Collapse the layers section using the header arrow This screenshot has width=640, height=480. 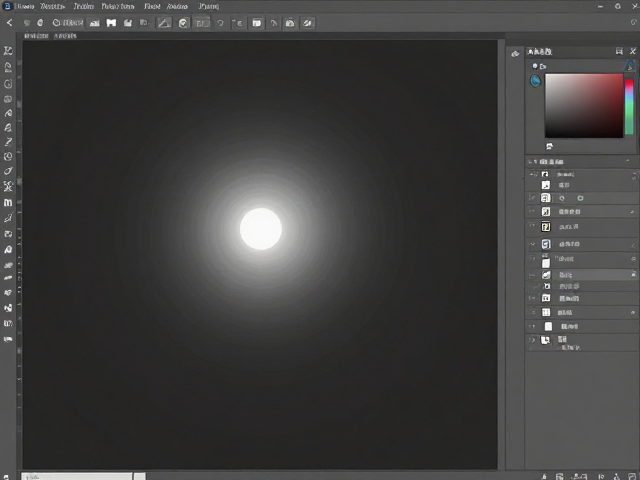click(x=627, y=162)
